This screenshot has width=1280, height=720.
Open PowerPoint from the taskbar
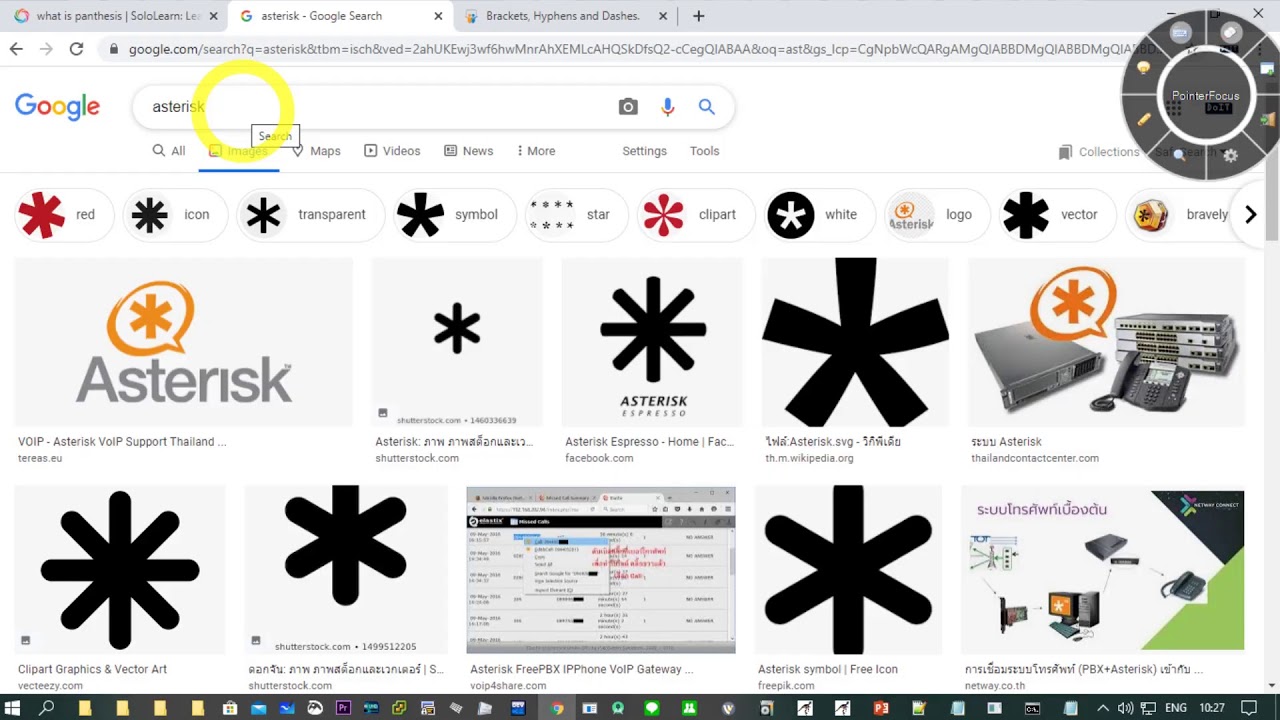coord(881,708)
